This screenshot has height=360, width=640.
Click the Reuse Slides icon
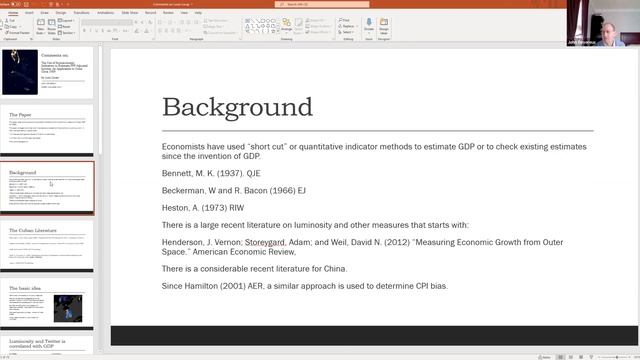51,26
